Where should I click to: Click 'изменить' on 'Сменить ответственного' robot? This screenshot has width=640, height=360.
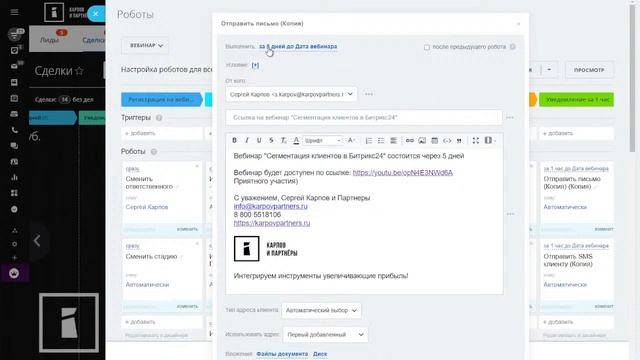point(187,229)
